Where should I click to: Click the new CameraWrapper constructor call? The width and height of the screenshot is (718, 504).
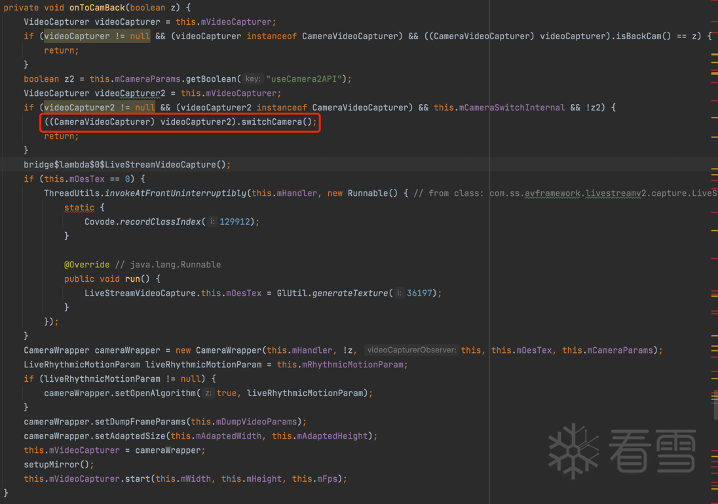coord(219,350)
